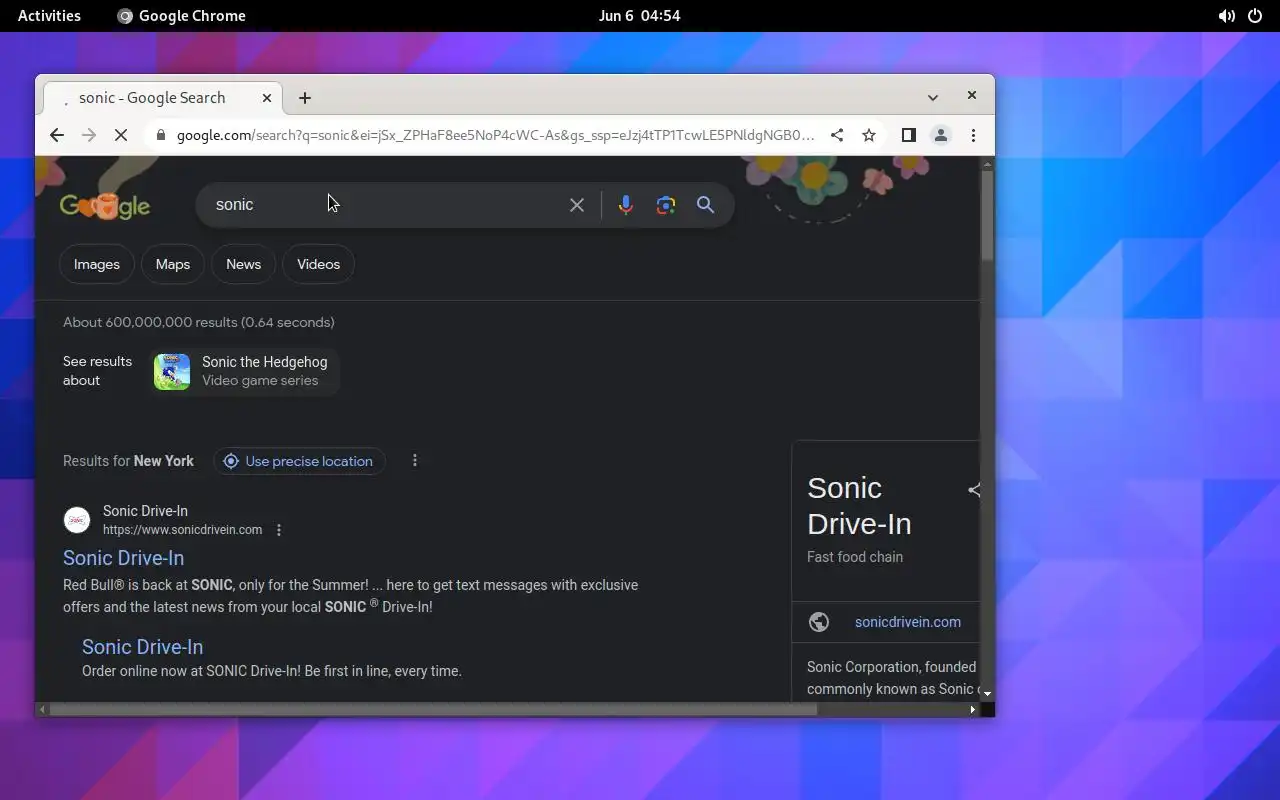Click the page address bar URL
The height and width of the screenshot is (800, 1280).
pyautogui.click(x=496, y=135)
